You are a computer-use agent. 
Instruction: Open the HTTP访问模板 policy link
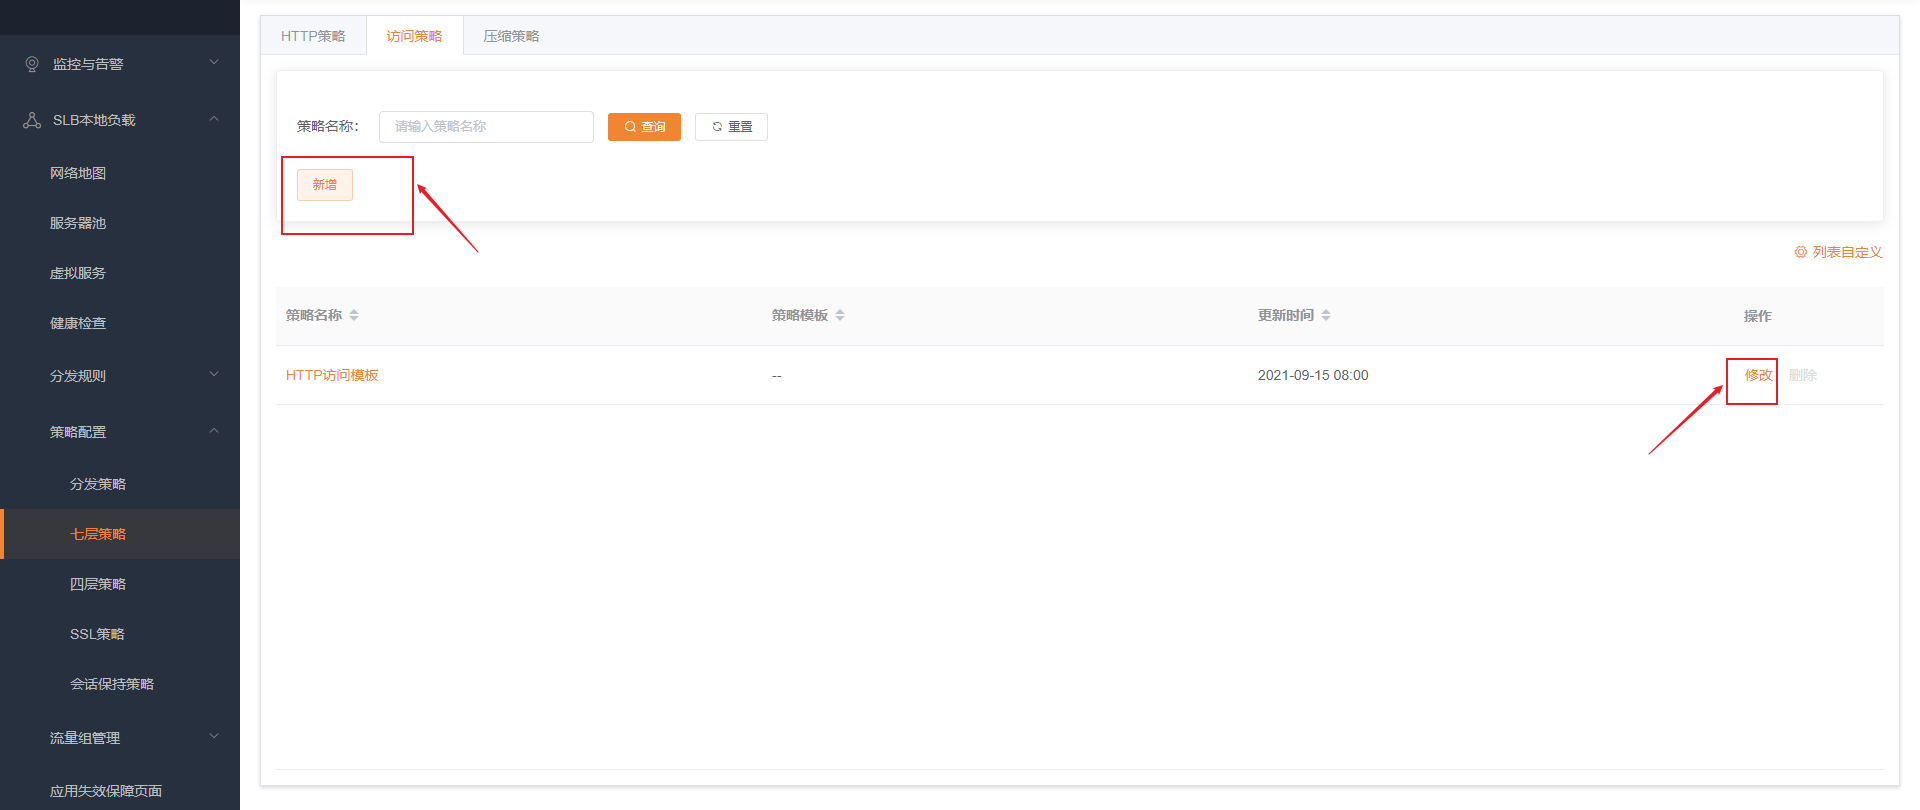332,375
